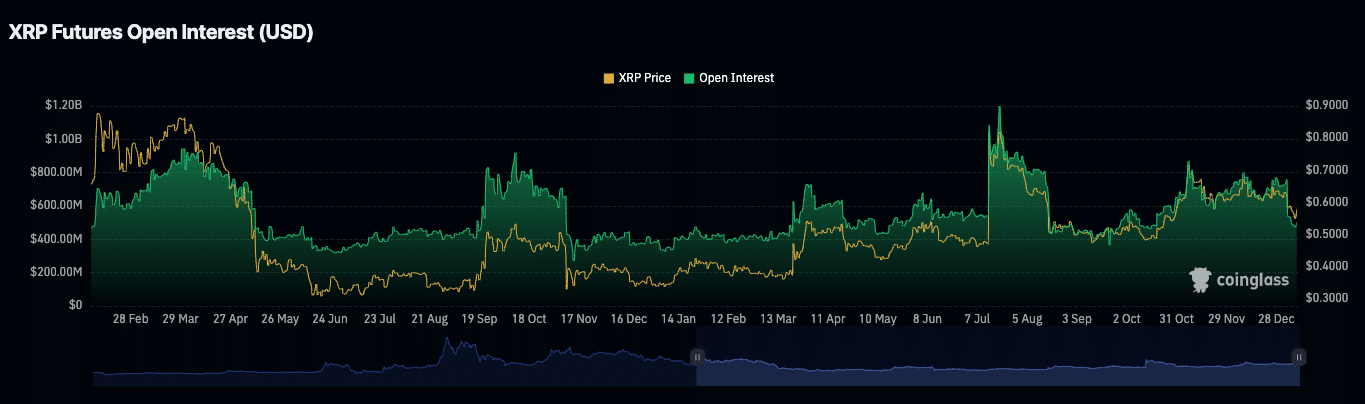Screen dimensions: 1365x404
Task: Click the highest open interest spike in July
Action: (x=999, y=108)
